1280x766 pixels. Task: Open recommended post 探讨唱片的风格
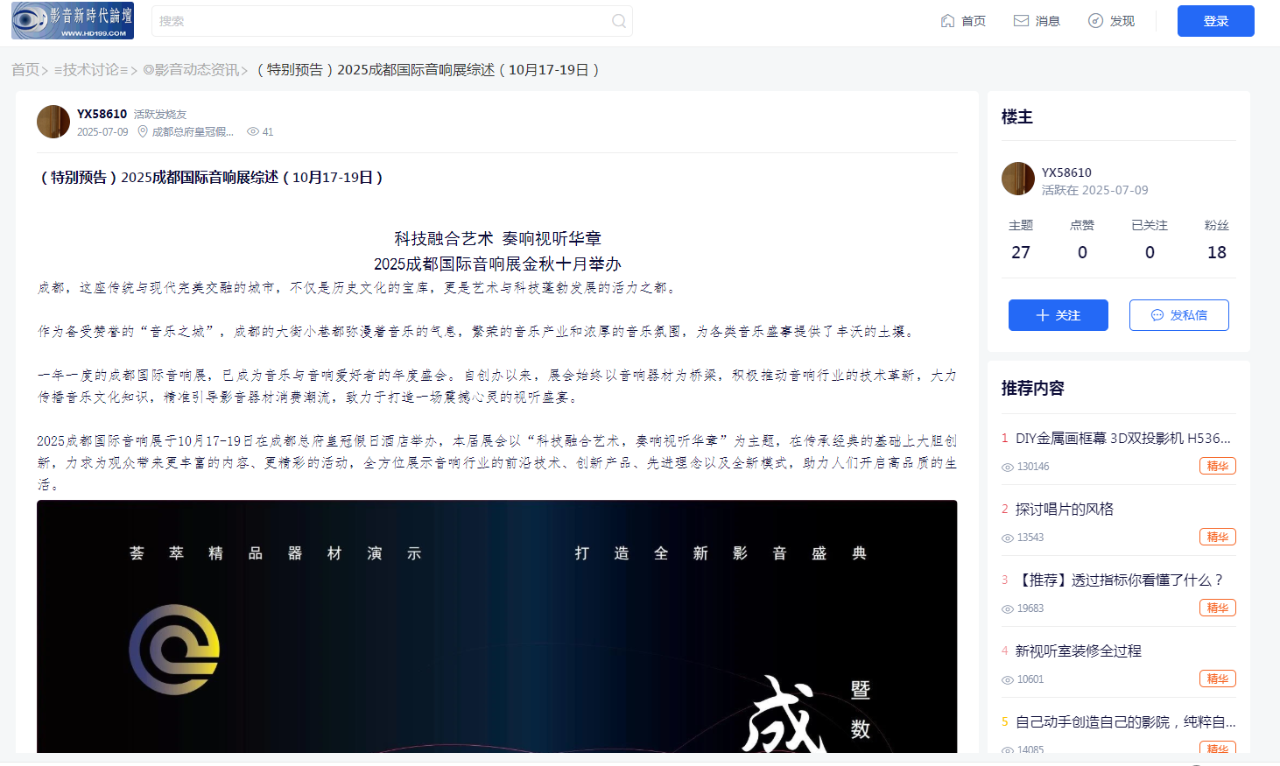(x=1064, y=509)
